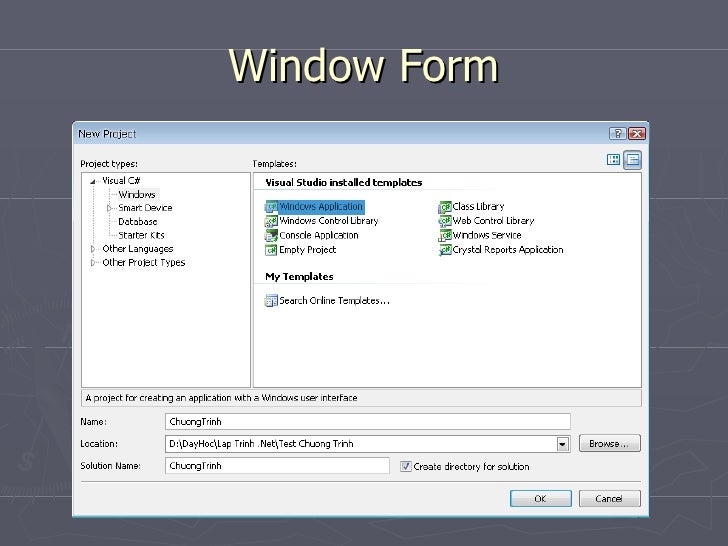This screenshot has height=546, width=728.
Task: Click Other Project Types label
Action: (x=144, y=262)
